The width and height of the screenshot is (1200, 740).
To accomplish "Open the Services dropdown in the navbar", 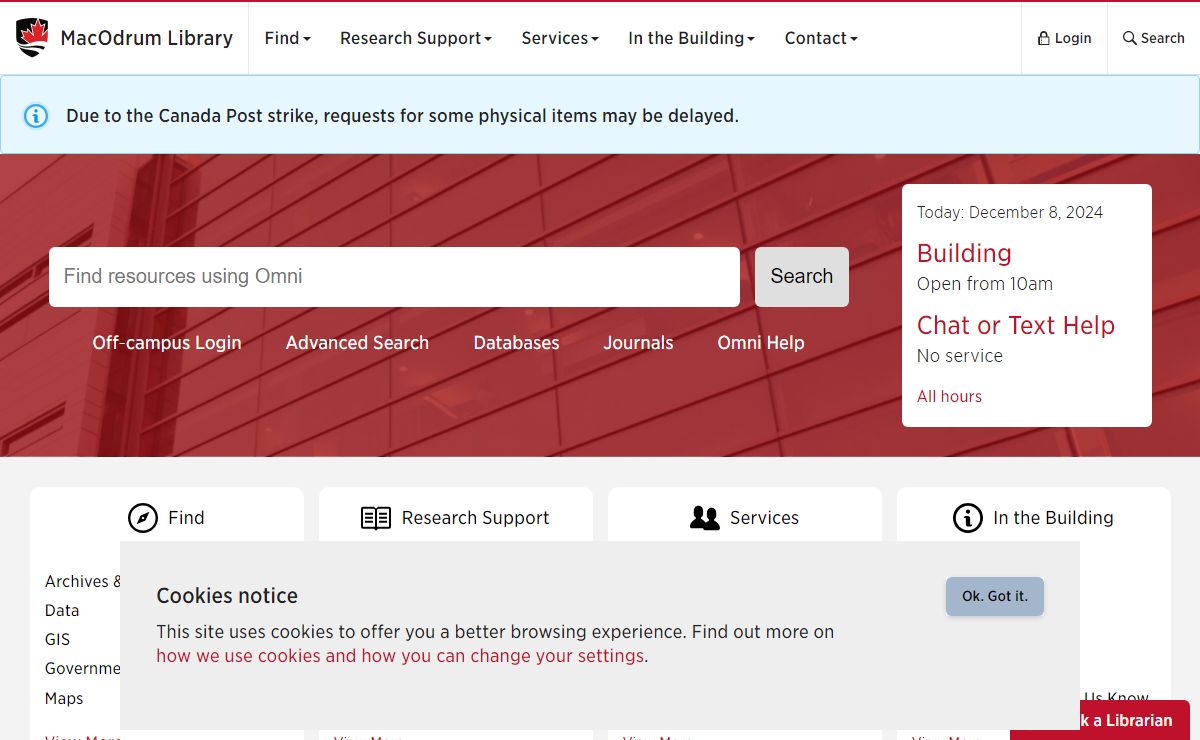I will point(560,38).
